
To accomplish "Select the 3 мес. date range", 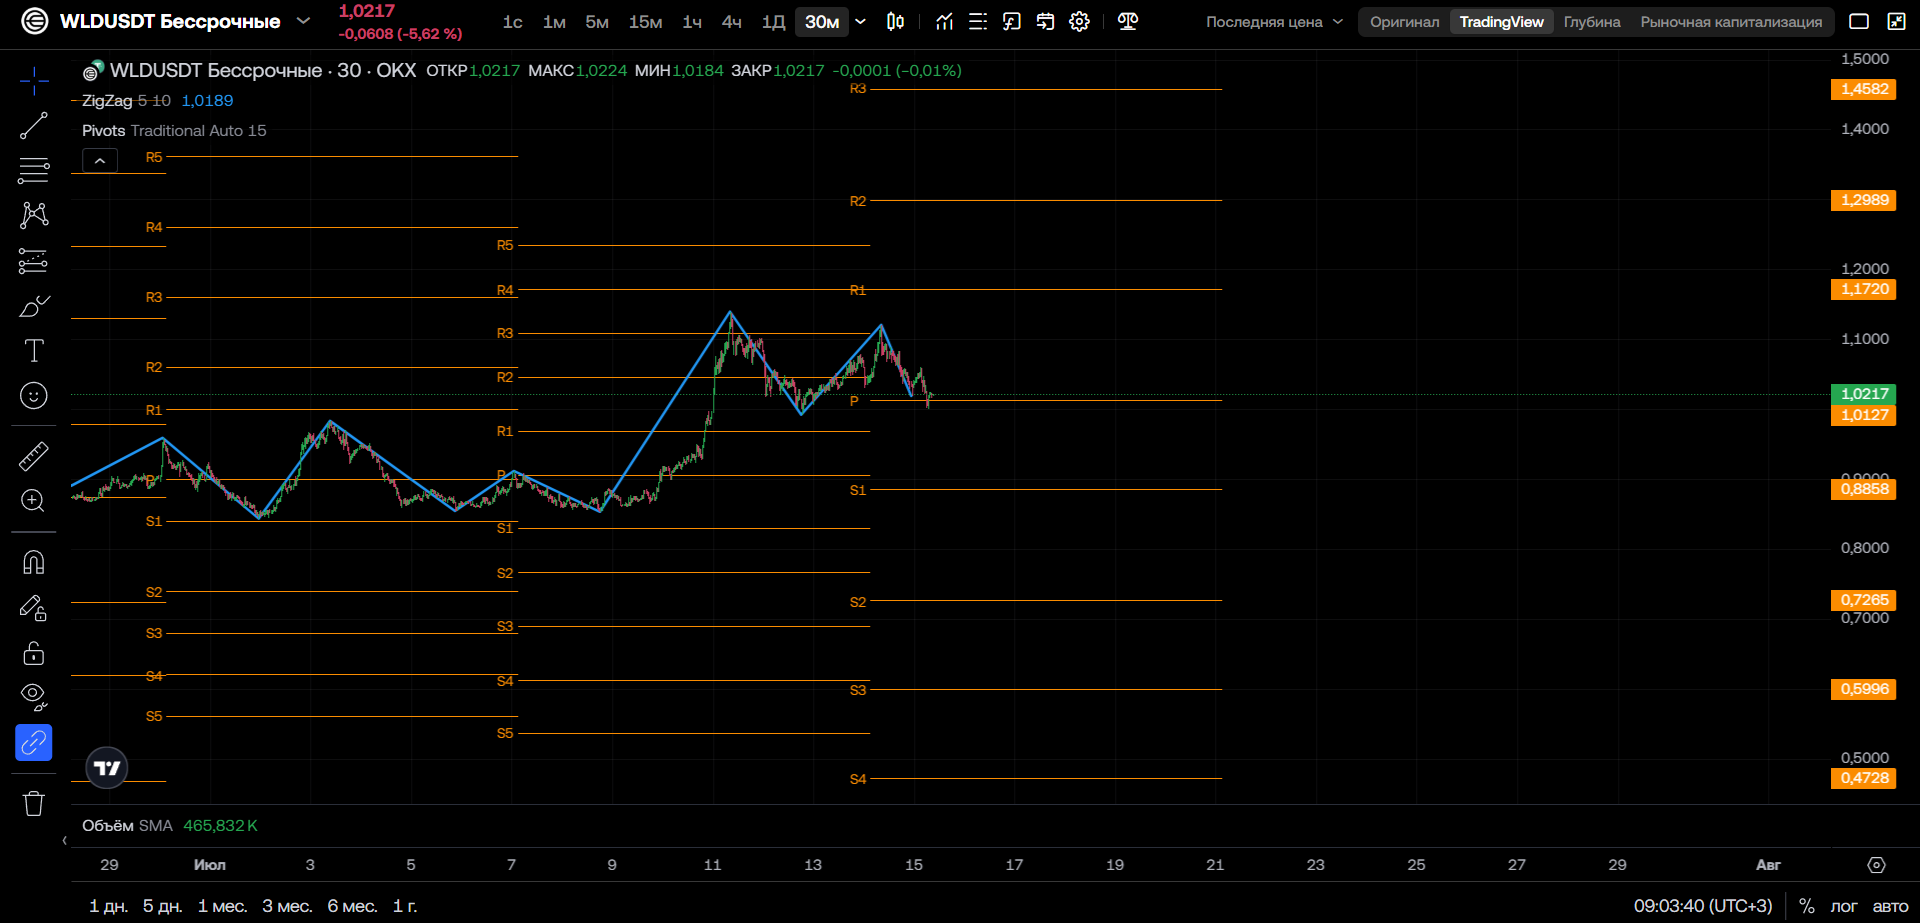I will [x=287, y=906].
